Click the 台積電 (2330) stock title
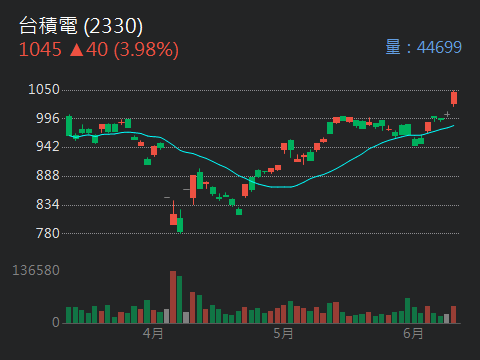480x360 pixels. point(81,26)
